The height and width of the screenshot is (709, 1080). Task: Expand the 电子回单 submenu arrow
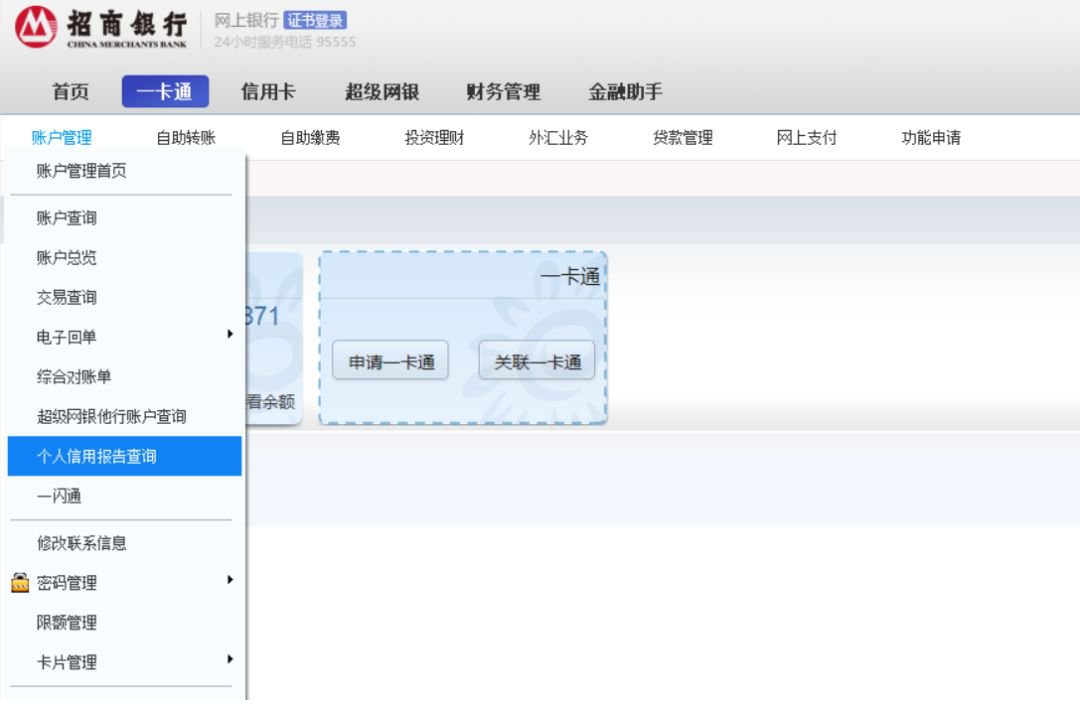coord(230,334)
